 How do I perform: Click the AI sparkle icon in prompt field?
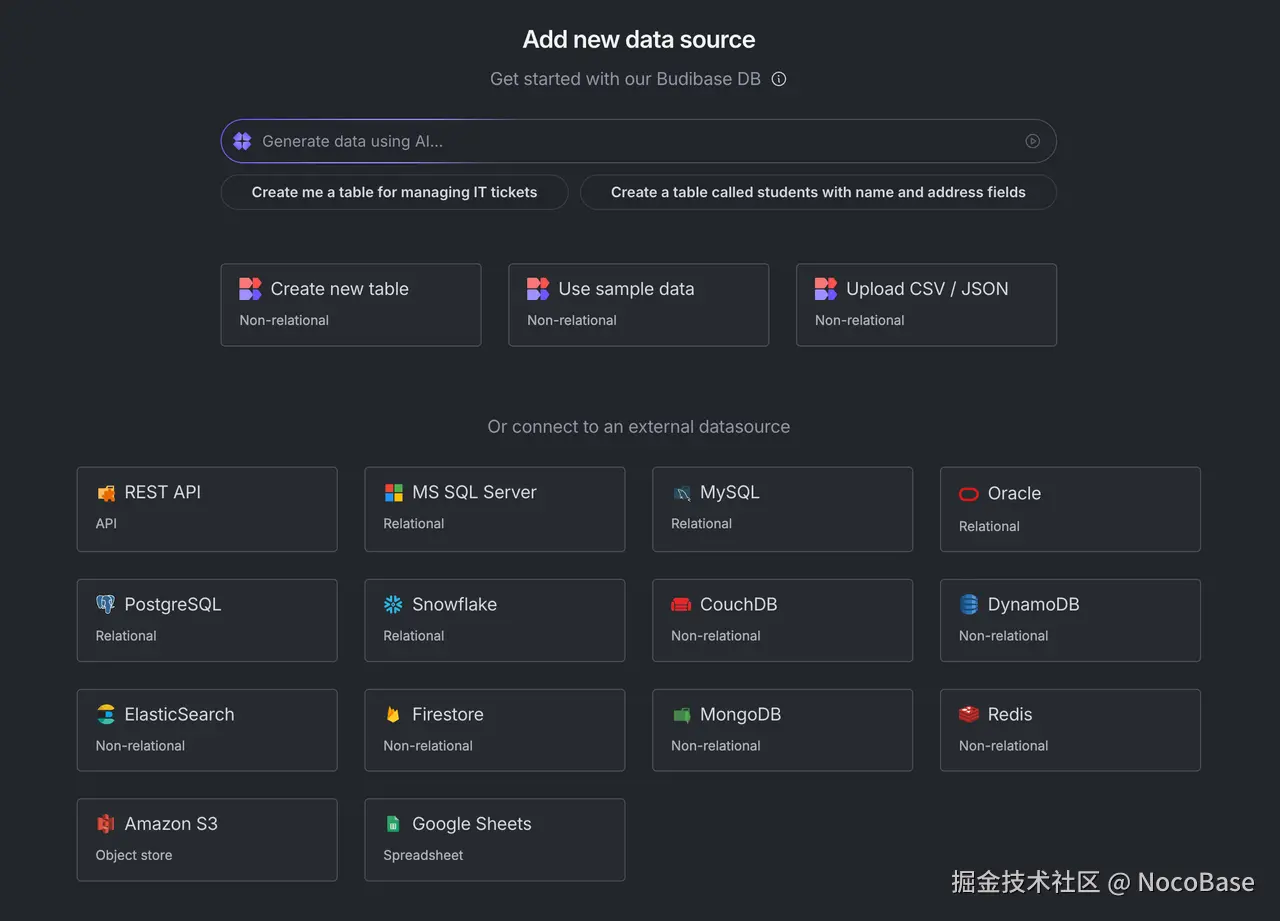point(242,141)
